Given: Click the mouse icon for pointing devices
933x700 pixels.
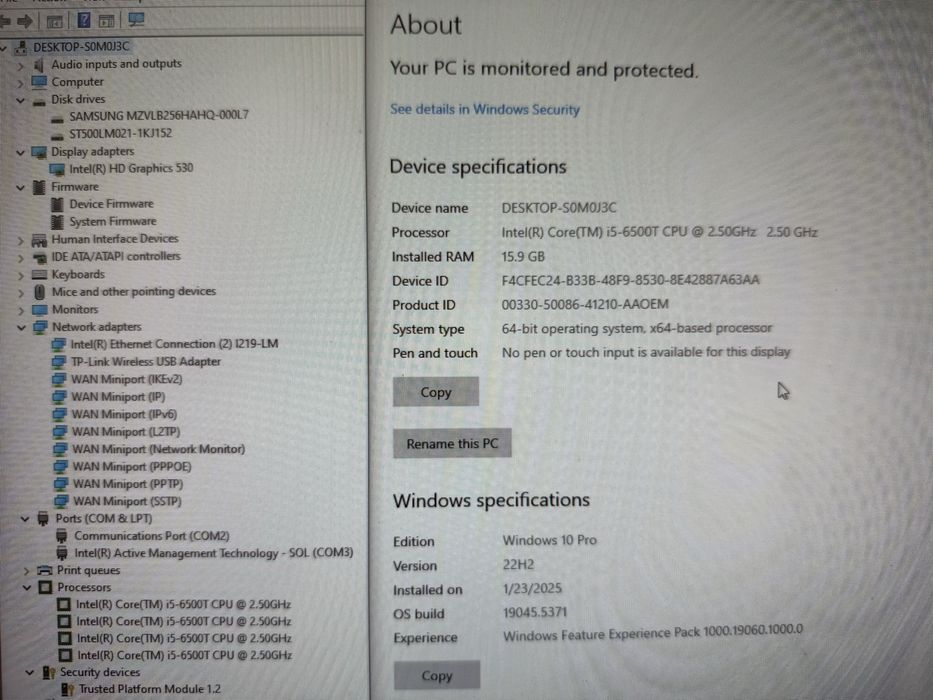Looking at the screenshot, I should [40, 292].
